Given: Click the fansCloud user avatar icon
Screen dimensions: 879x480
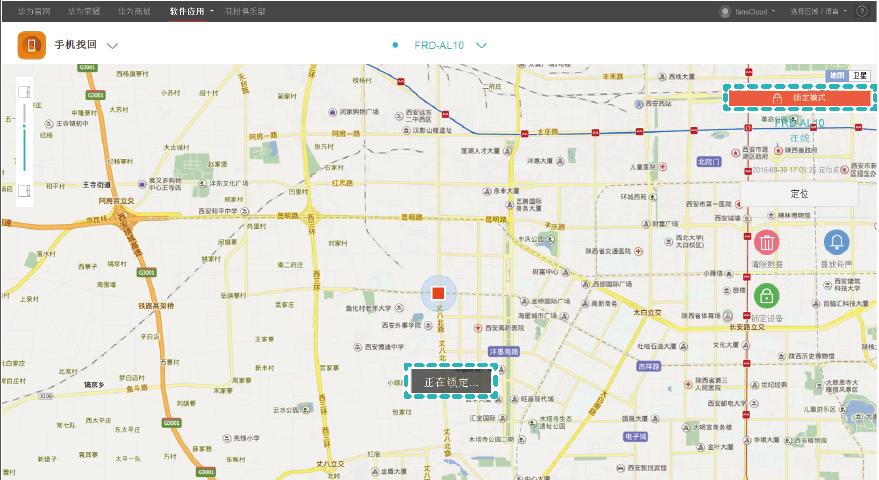Looking at the screenshot, I should (x=725, y=11).
